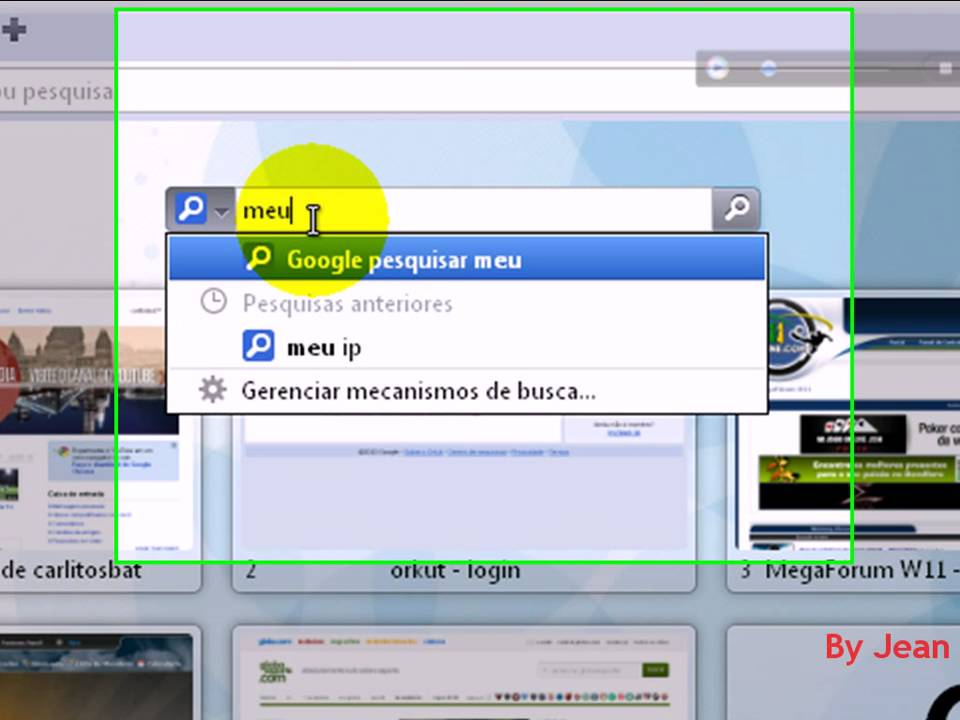
Task: Click the search engine icon in search box
Action: tap(191, 209)
